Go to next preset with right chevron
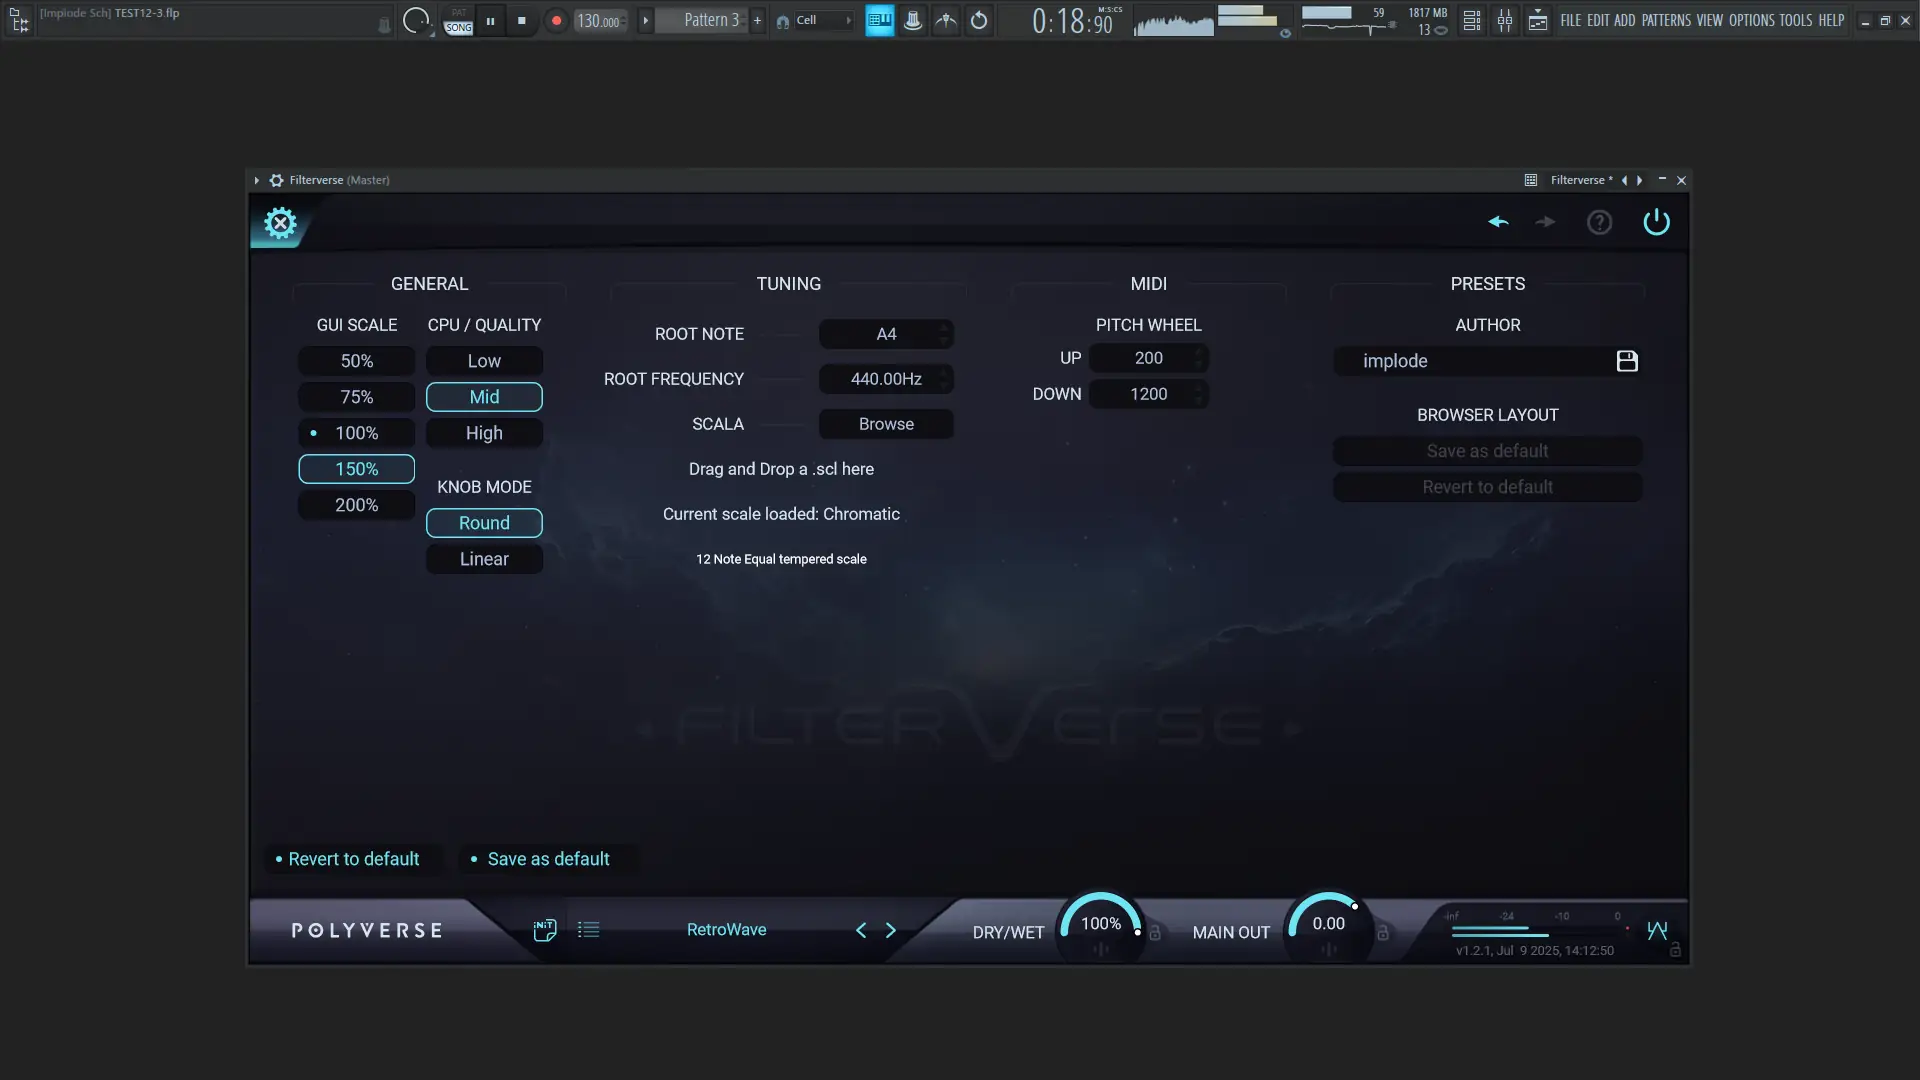The image size is (1920, 1080). (x=890, y=930)
